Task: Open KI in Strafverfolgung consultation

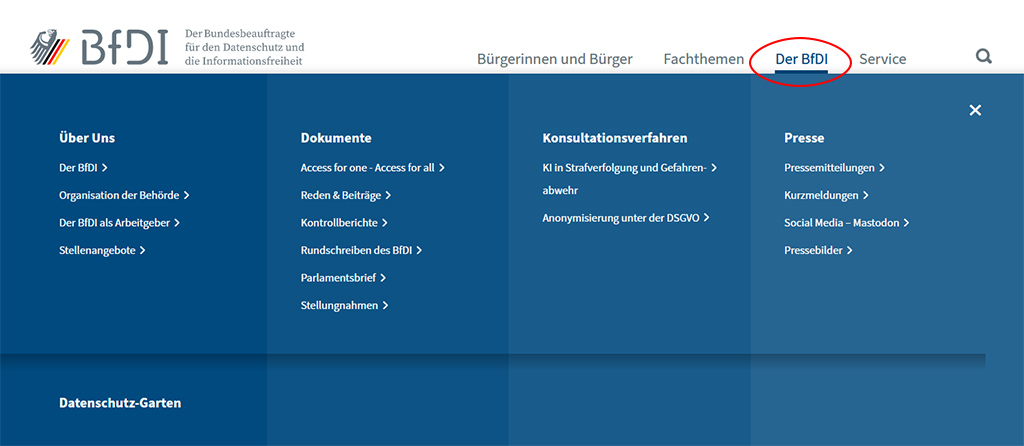Action: pos(629,168)
